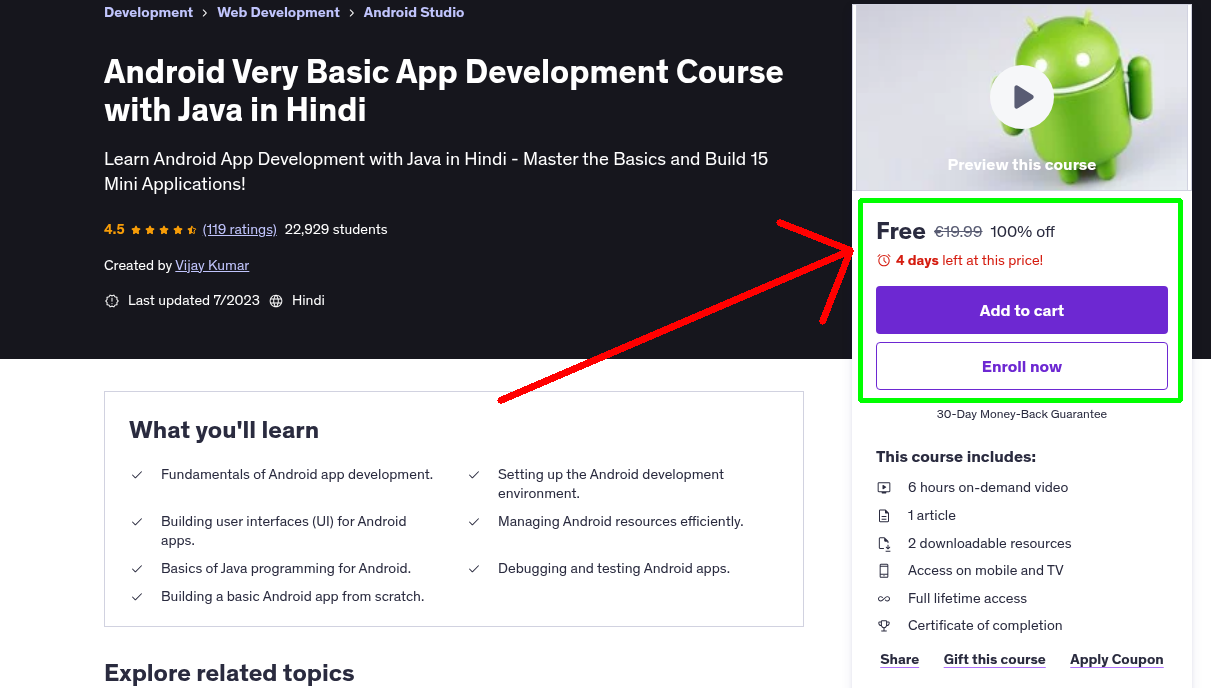Open the Web Development breadcrumb
The height and width of the screenshot is (688, 1211).
pyautogui.click(x=278, y=12)
